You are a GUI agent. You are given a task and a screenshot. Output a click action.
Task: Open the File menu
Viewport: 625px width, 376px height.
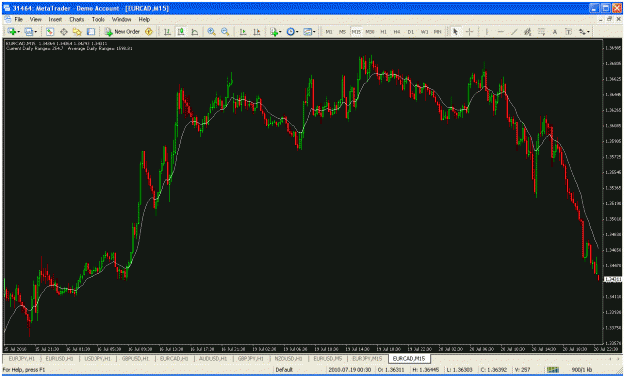pos(19,19)
